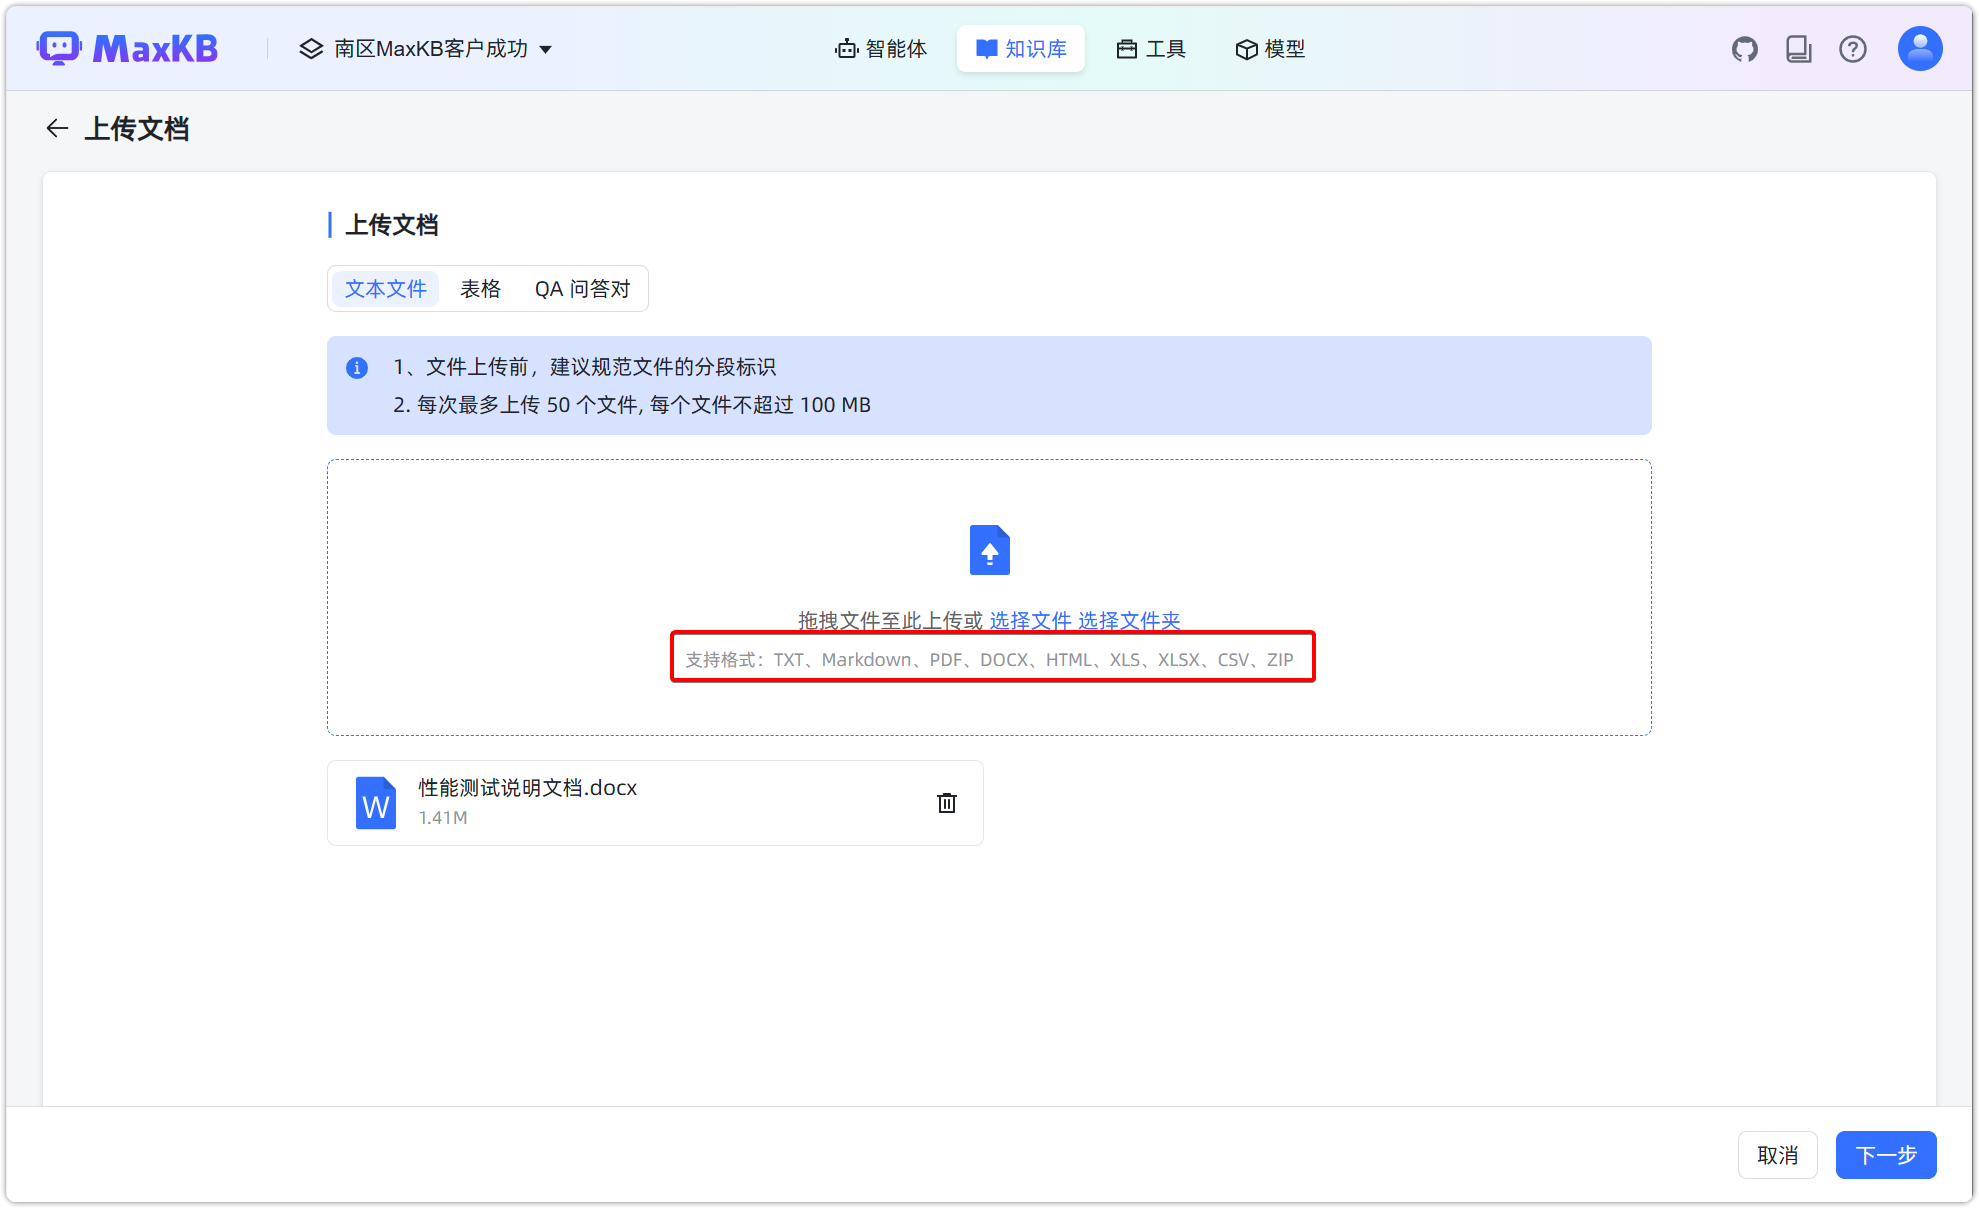
Task: Click the workspace layers icon beside 南区MaxKB客户成功
Action: coord(309,48)
